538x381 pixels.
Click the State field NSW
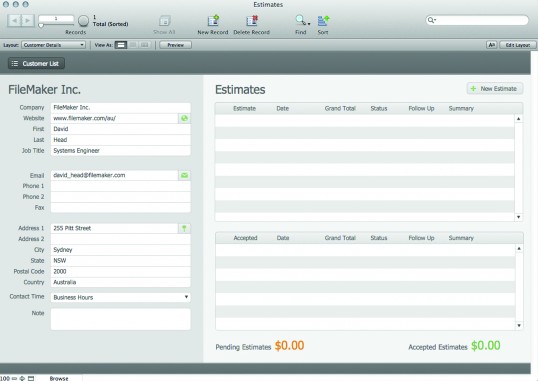click(120, 261)
